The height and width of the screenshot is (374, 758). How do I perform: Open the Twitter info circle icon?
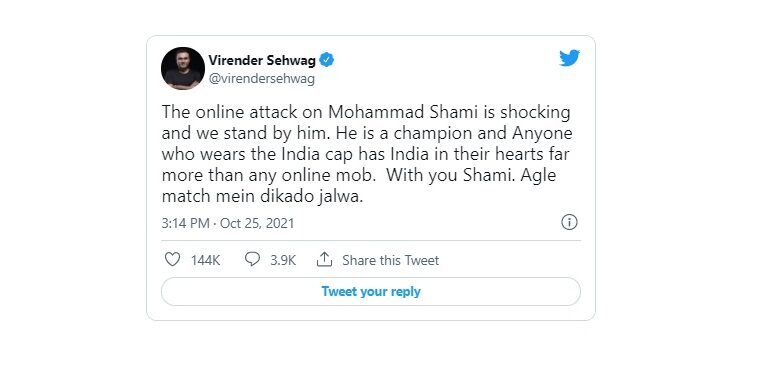click(x=569, y=222)
